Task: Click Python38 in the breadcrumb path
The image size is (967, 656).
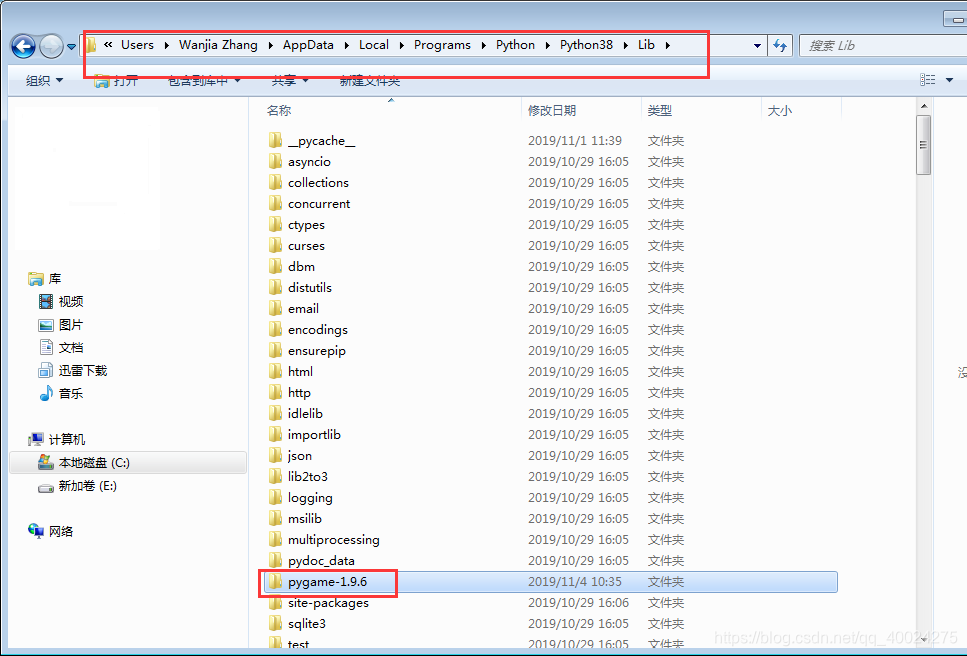Action: pyautogui.click(x=586, y=44)
